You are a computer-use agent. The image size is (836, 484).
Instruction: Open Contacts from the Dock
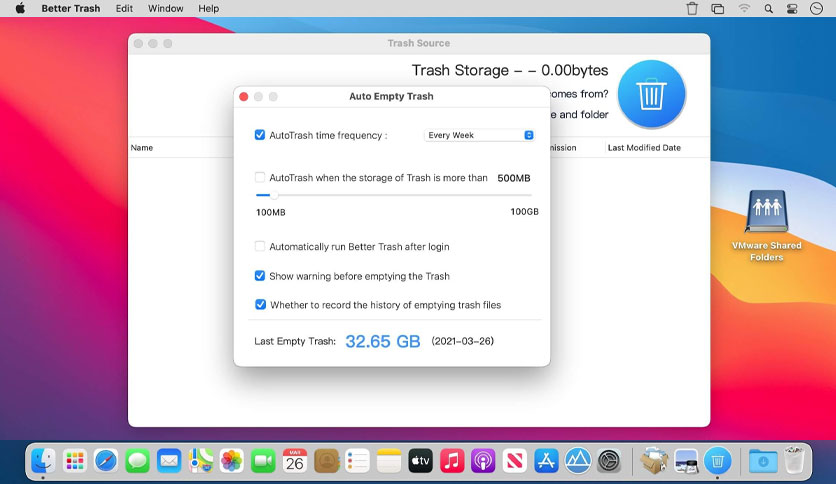pyautogui.click(x=326, y=461)
